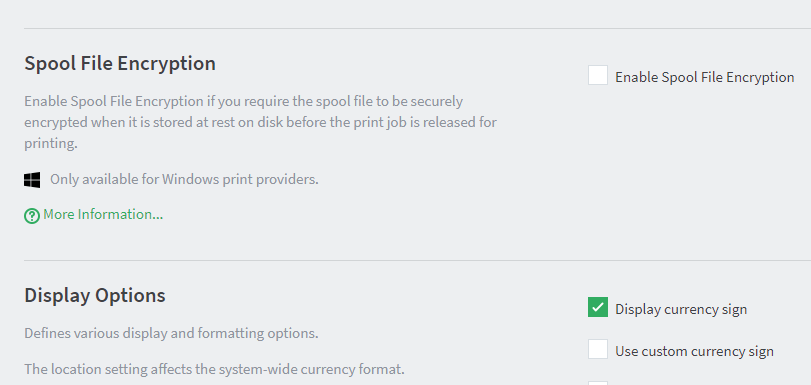
Task: Click the white check mark in Display currency sign
Action: tap(598, 307)
